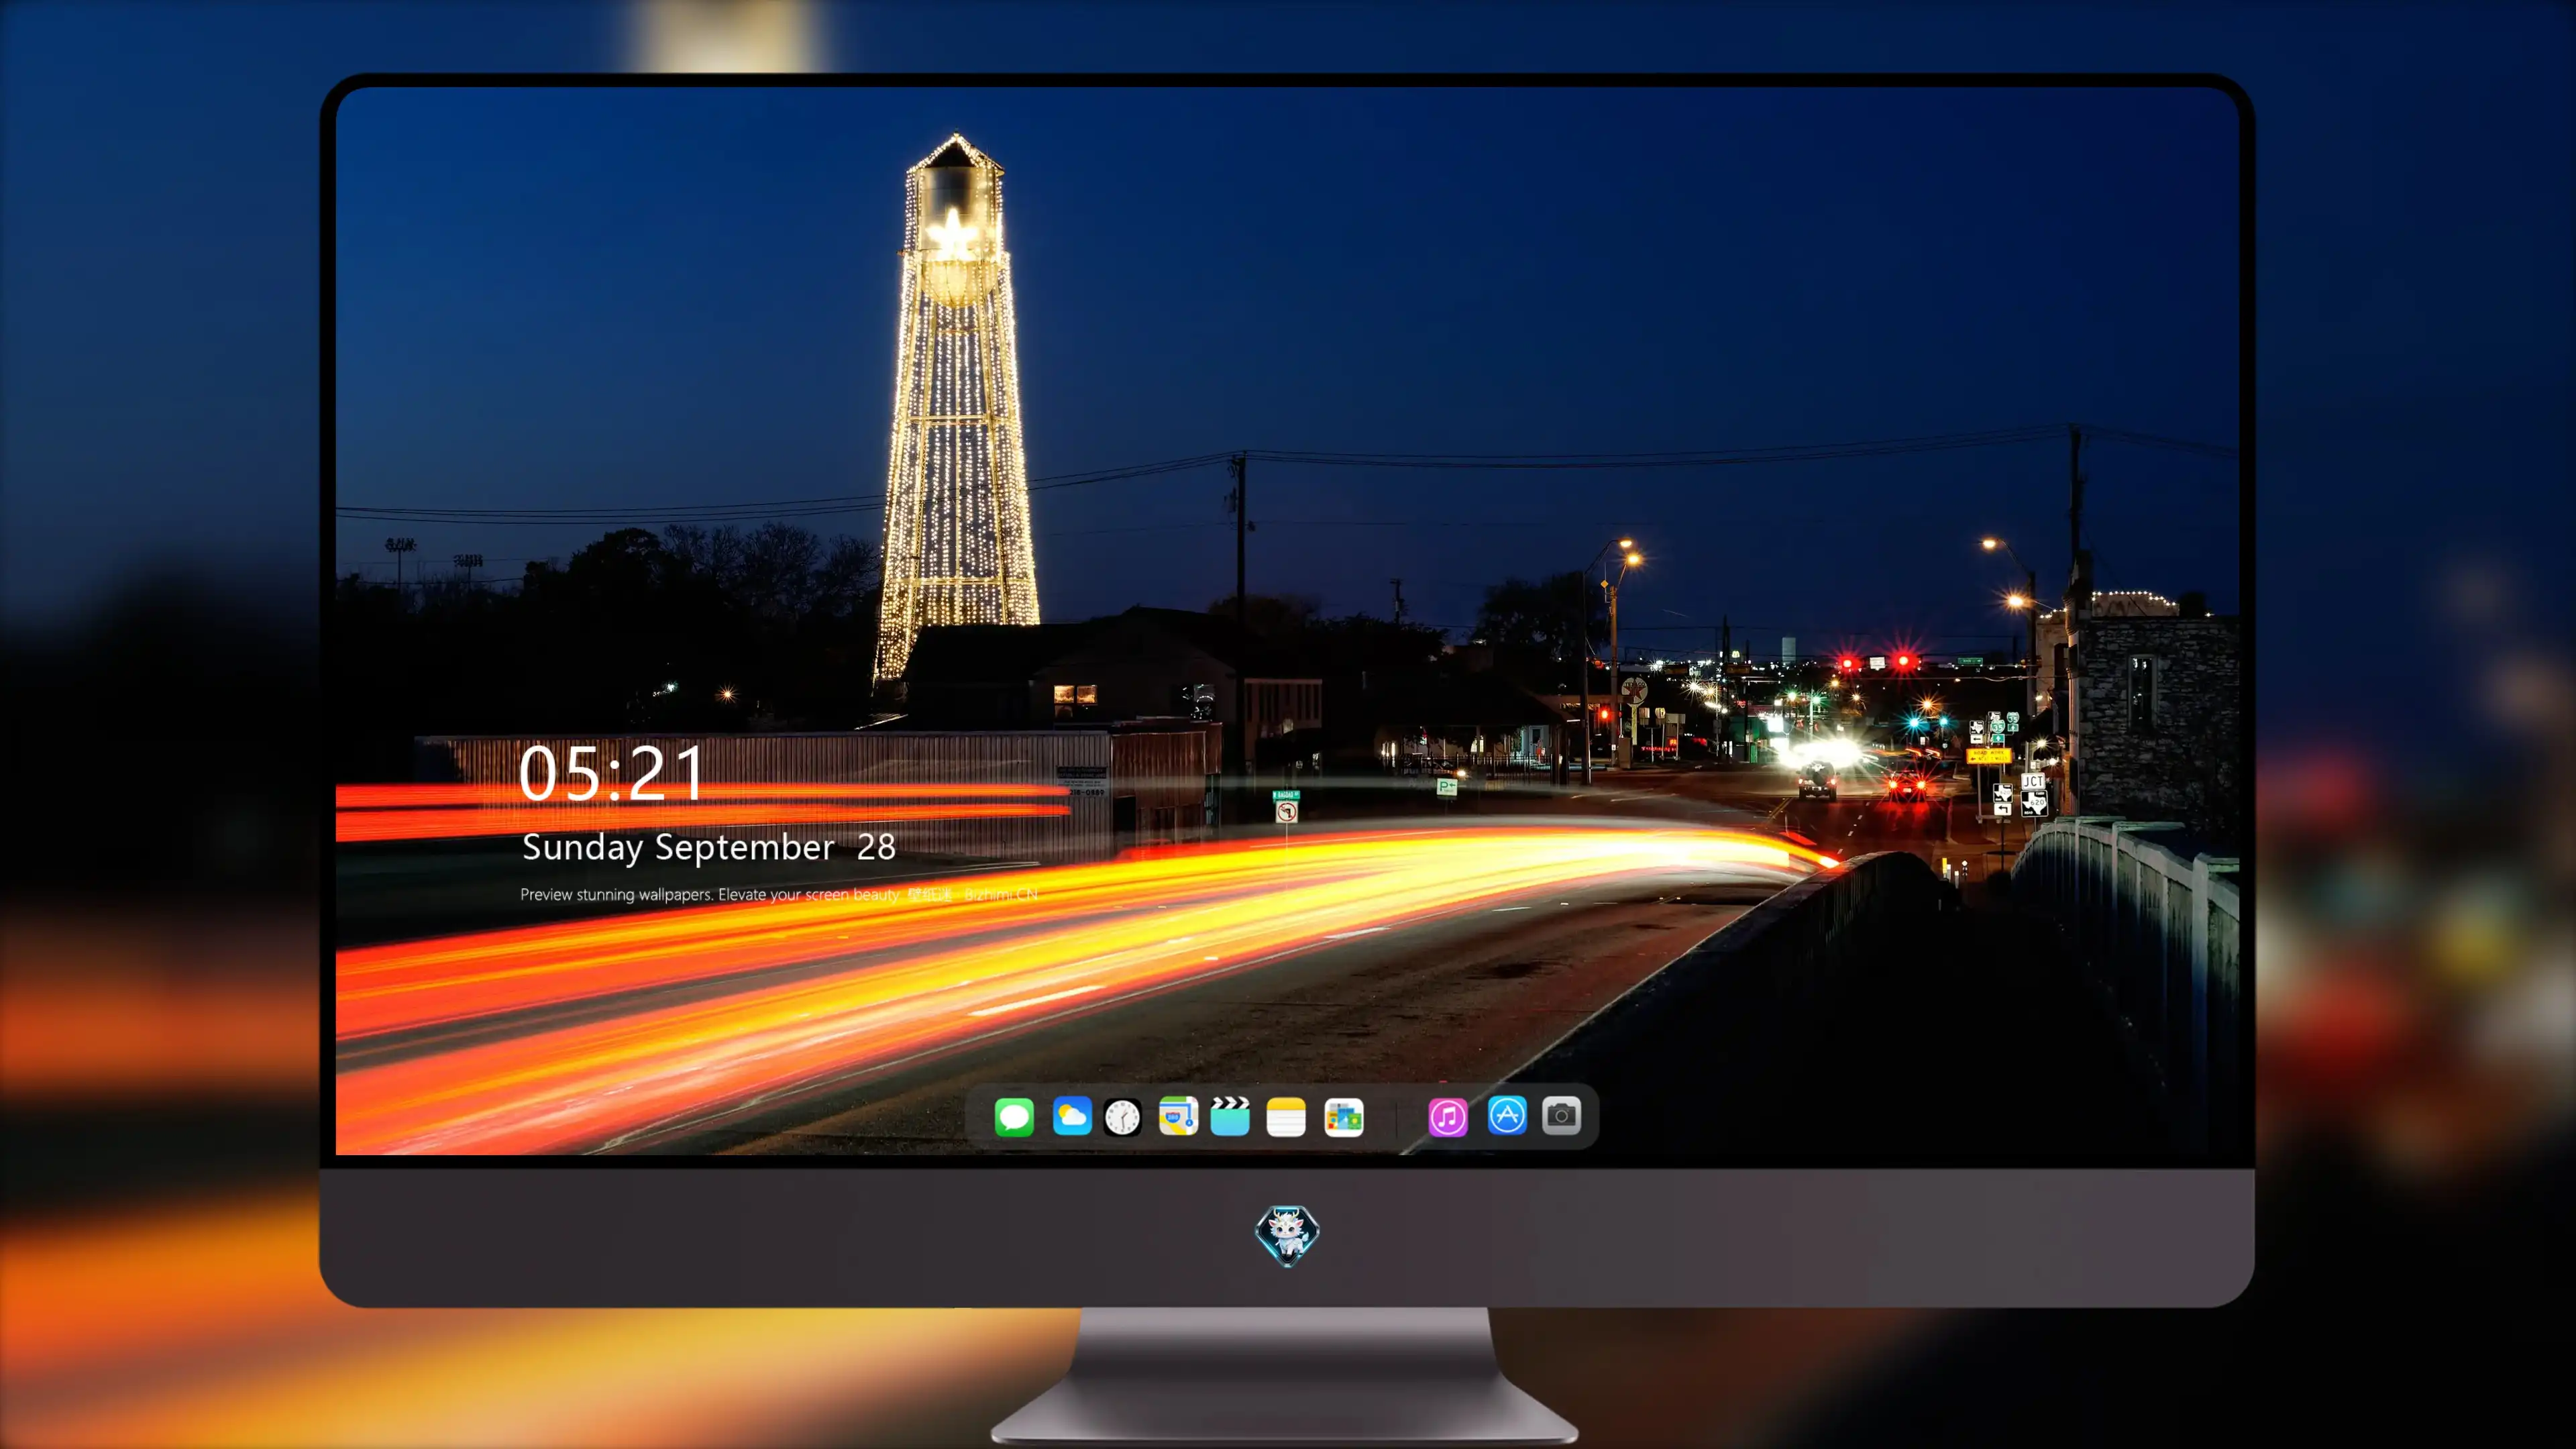
Task: Launch the Videos clapperboard app
Action: (1230, 1116)
